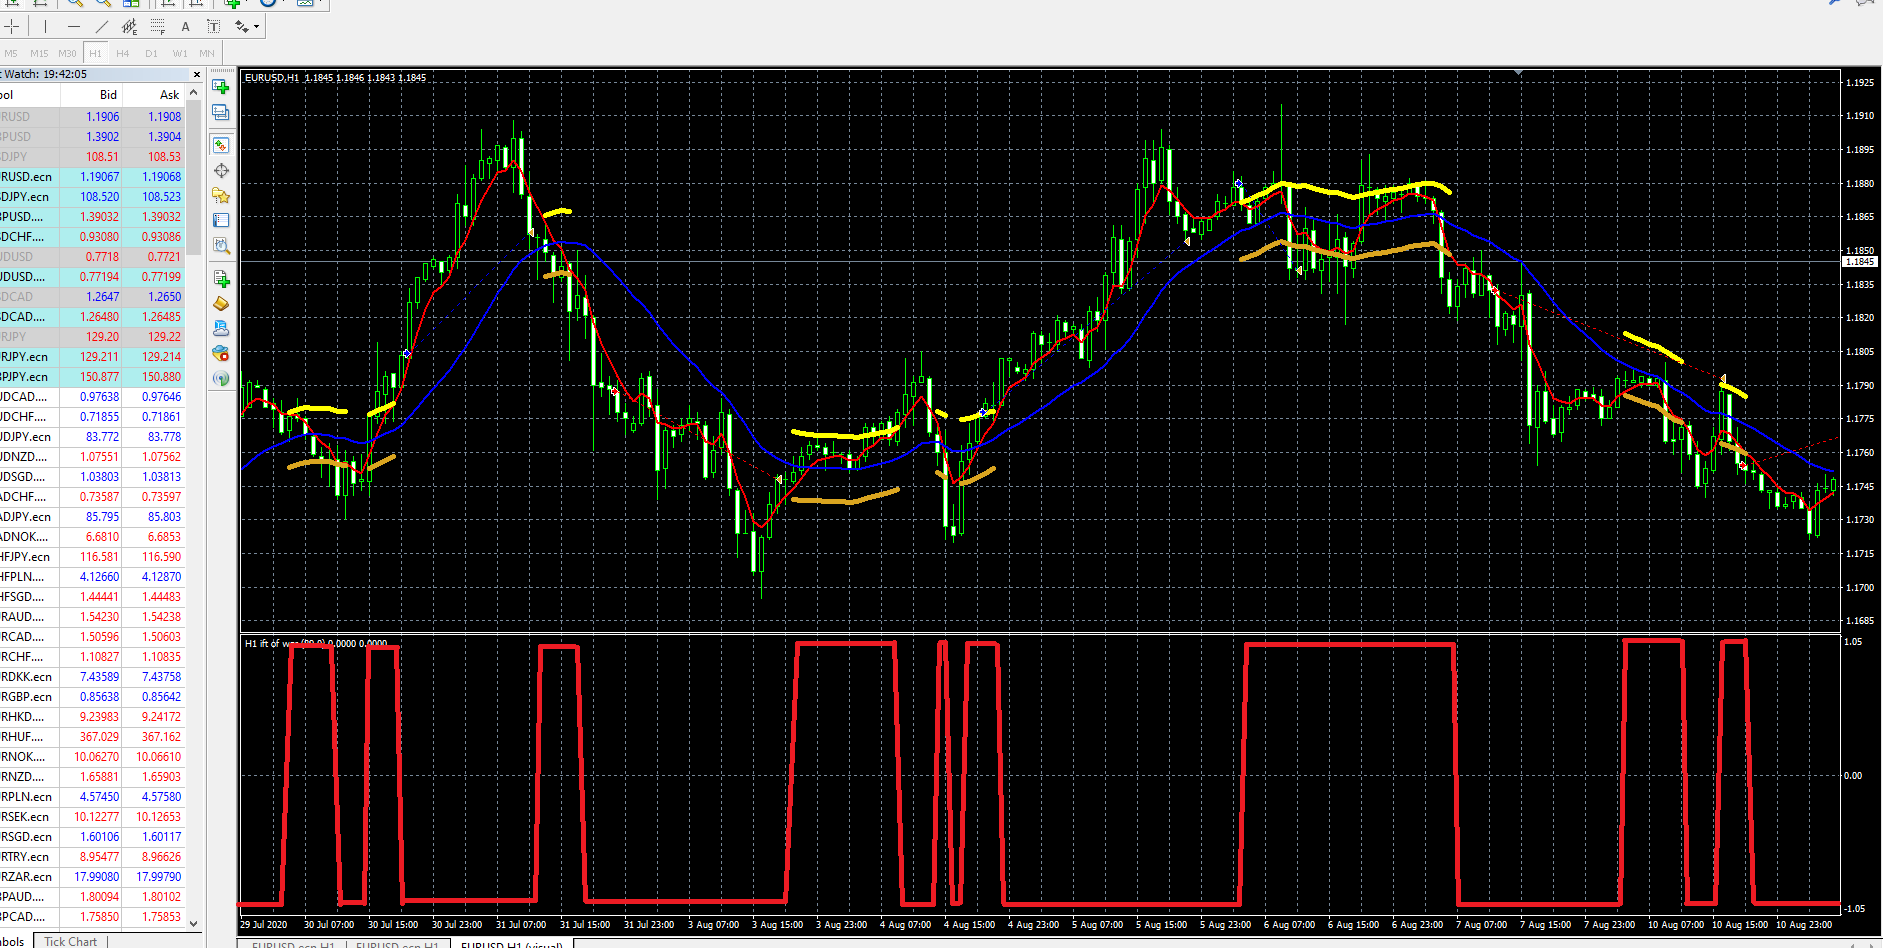Click the green signal waves icon

coord(221,379)
